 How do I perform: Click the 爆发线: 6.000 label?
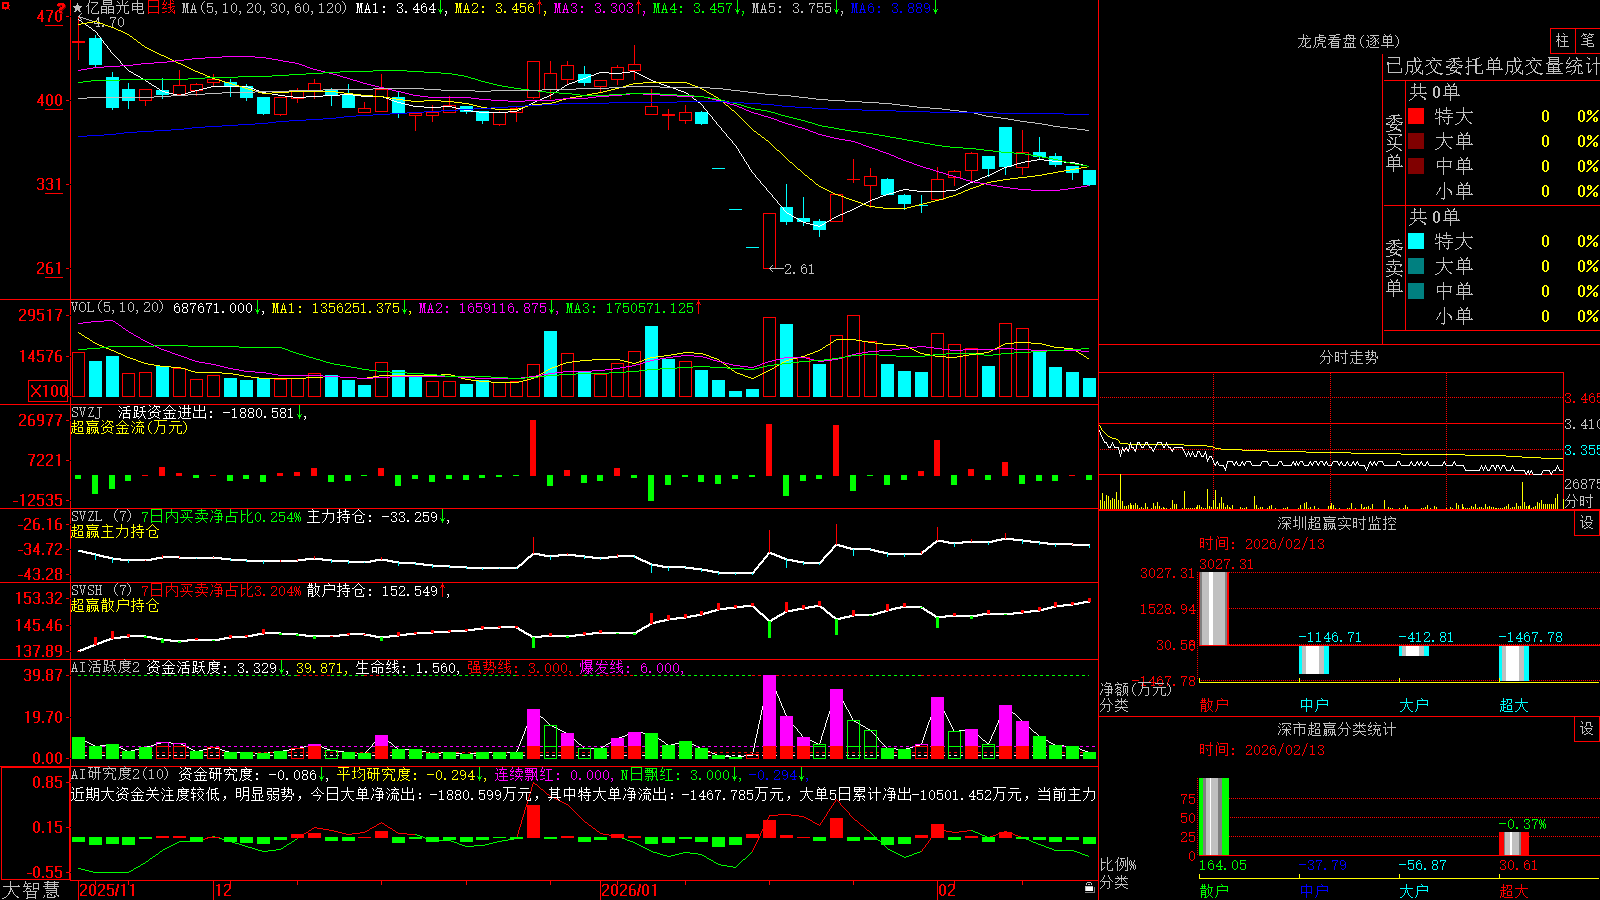point(632,668)
